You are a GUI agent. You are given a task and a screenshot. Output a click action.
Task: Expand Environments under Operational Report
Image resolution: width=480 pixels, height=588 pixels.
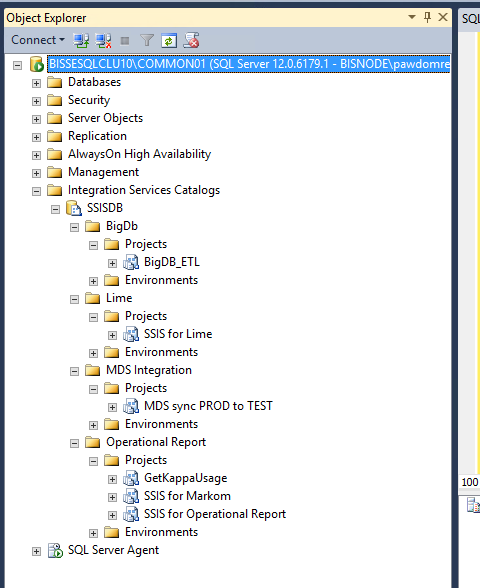coord(93,533)
